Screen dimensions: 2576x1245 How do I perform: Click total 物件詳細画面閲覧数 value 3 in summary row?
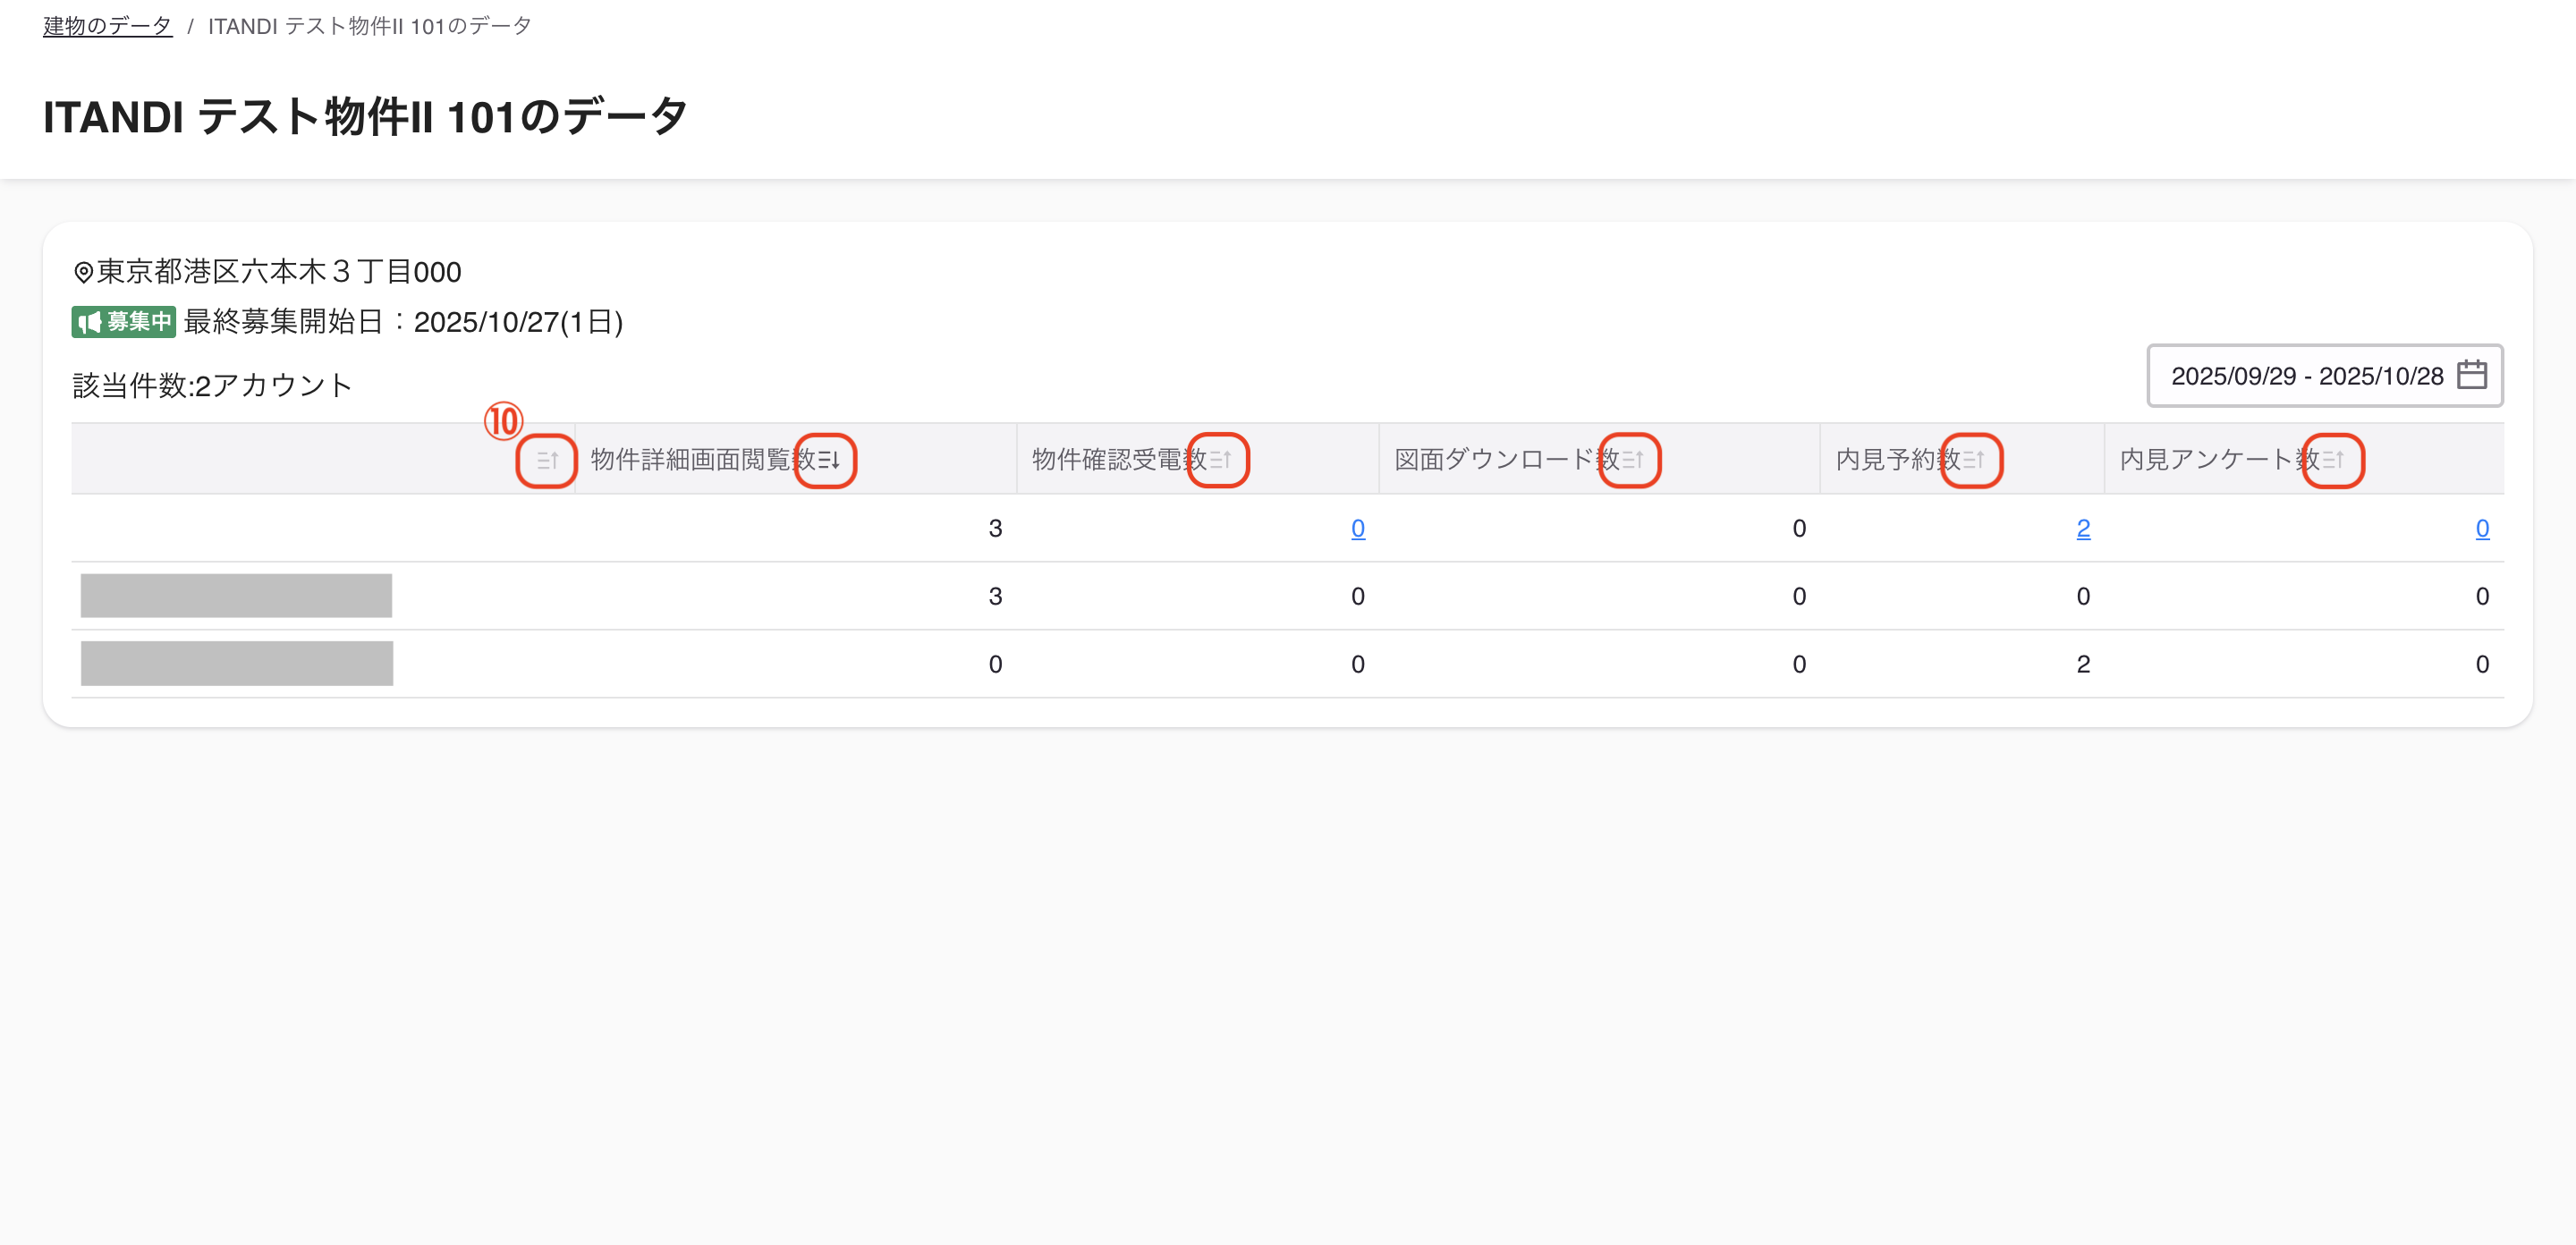coord(995,528)
